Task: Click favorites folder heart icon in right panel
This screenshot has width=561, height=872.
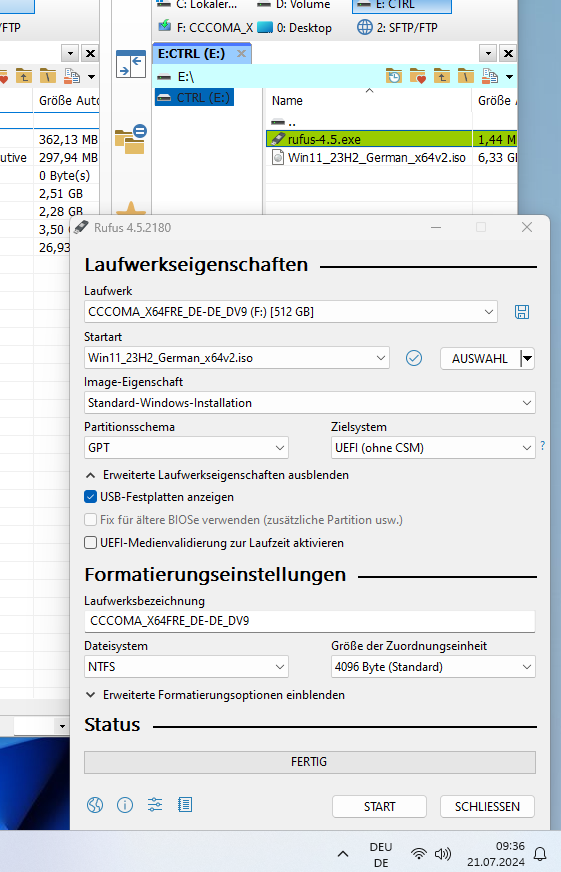Action: 418,76
